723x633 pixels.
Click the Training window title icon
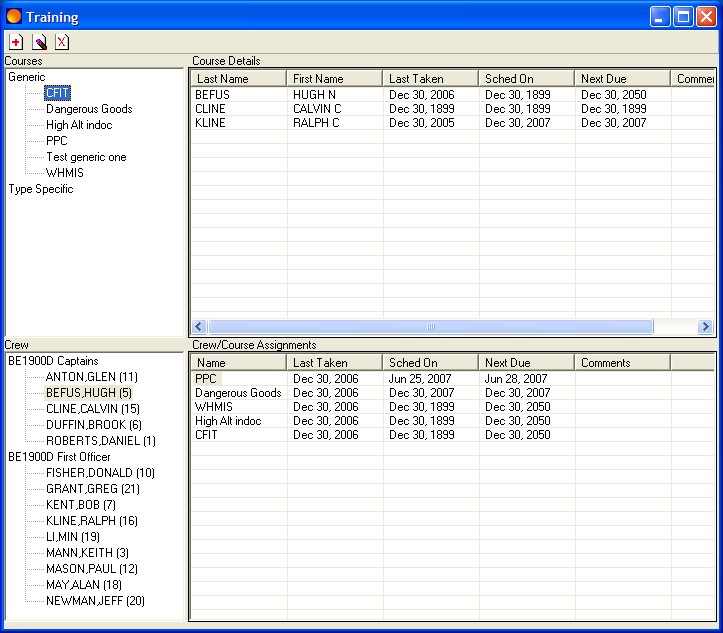coord(14,17)
